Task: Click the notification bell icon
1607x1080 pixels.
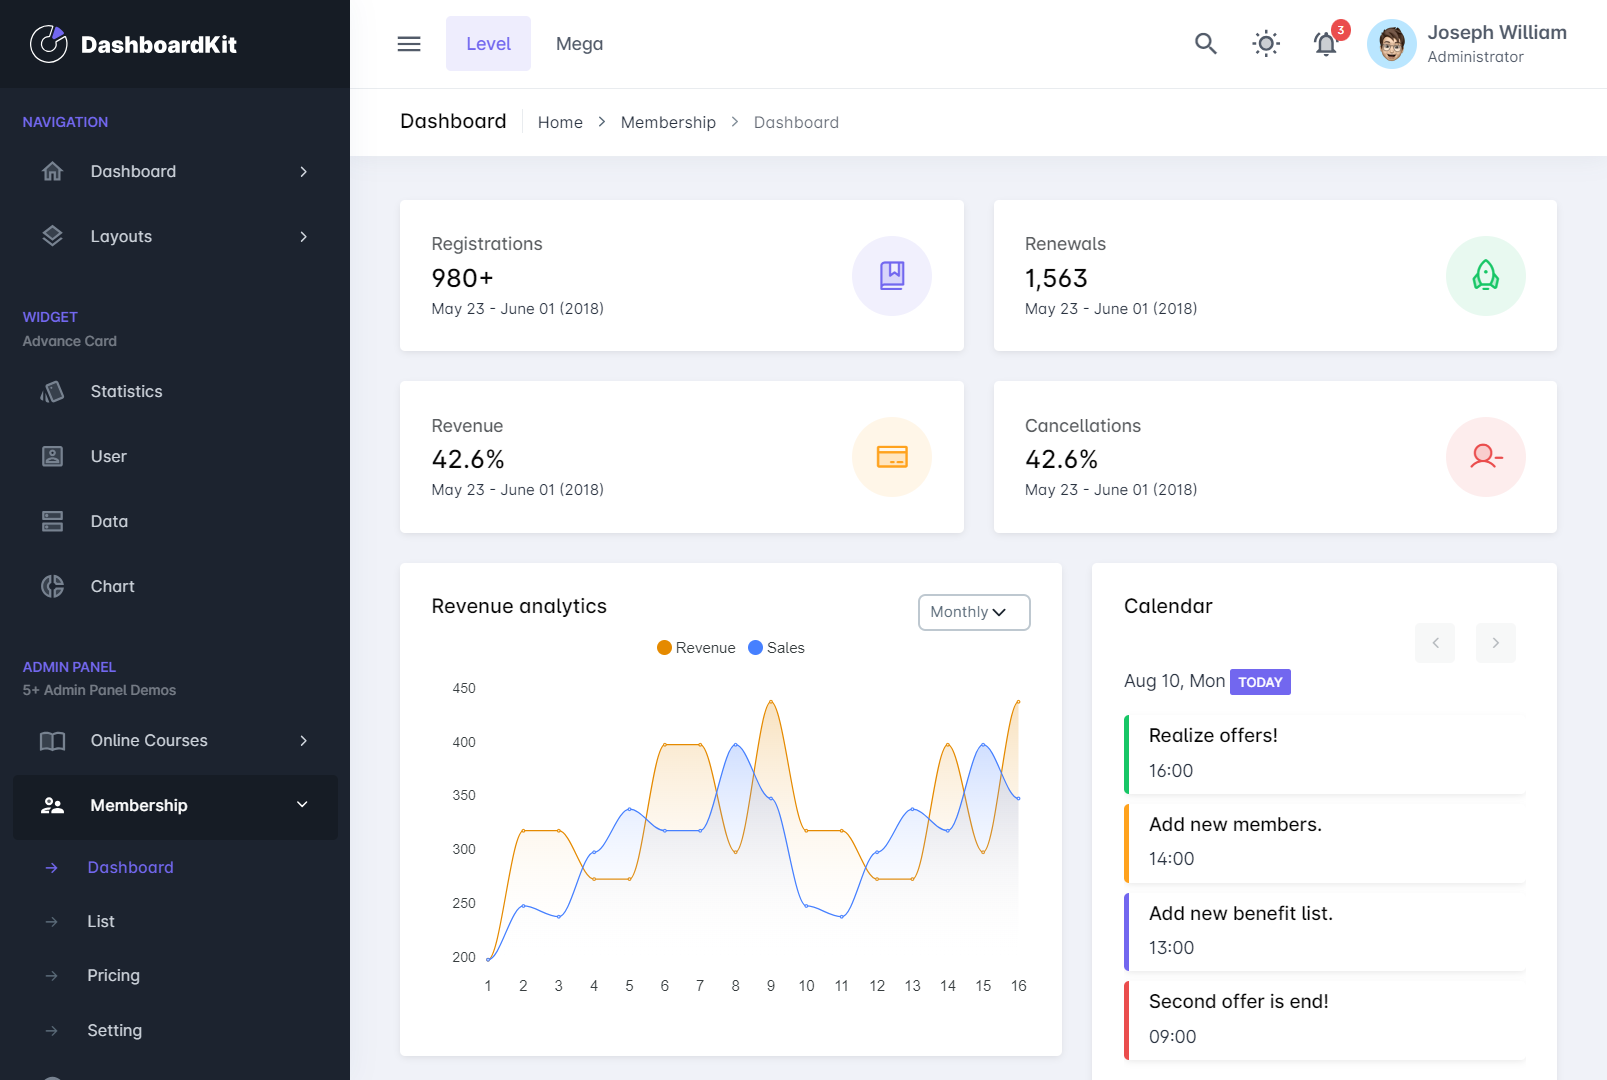Action: [x=1325, y=44]
